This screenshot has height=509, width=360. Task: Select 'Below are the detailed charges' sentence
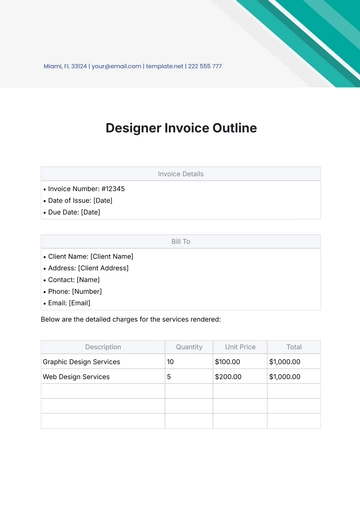(131, 319)
